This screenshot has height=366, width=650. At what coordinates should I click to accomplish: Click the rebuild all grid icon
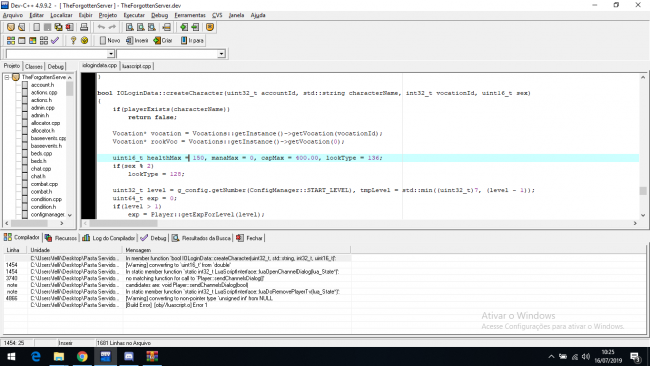[x=44, y=40]
